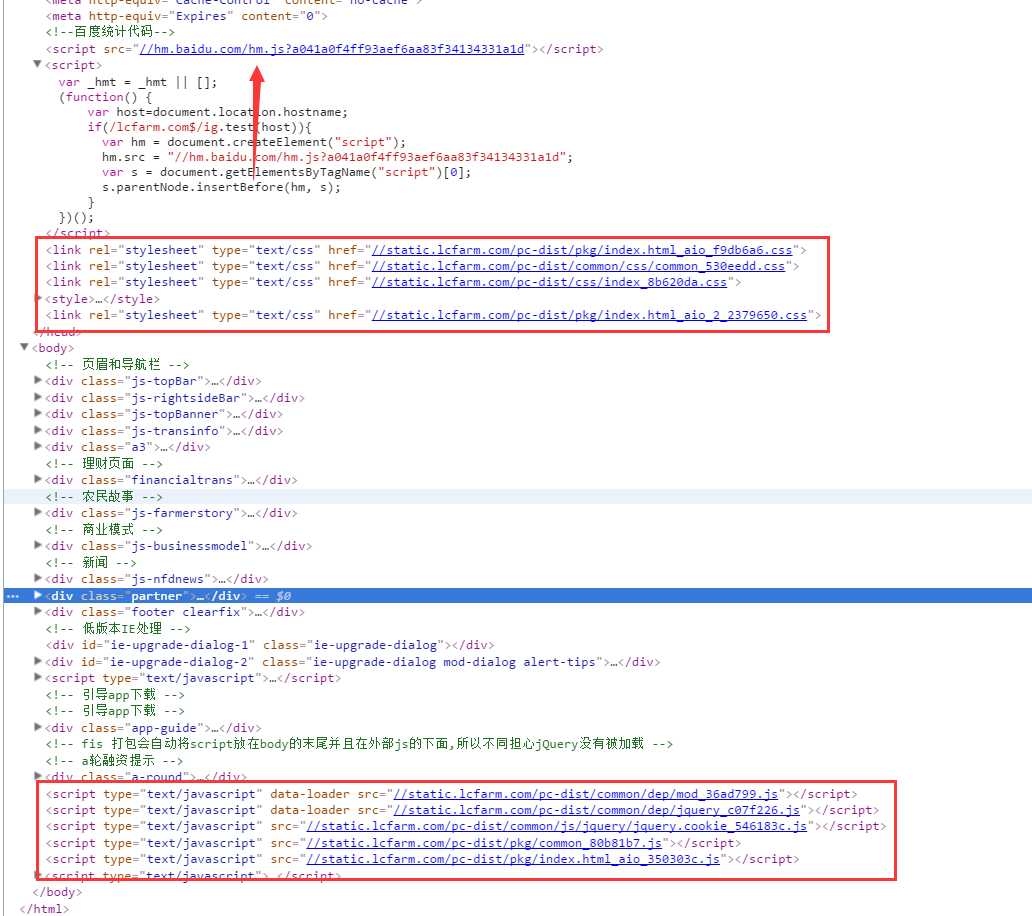Select the 页眉和导航栏 comment line

click(x=117, y=365)
